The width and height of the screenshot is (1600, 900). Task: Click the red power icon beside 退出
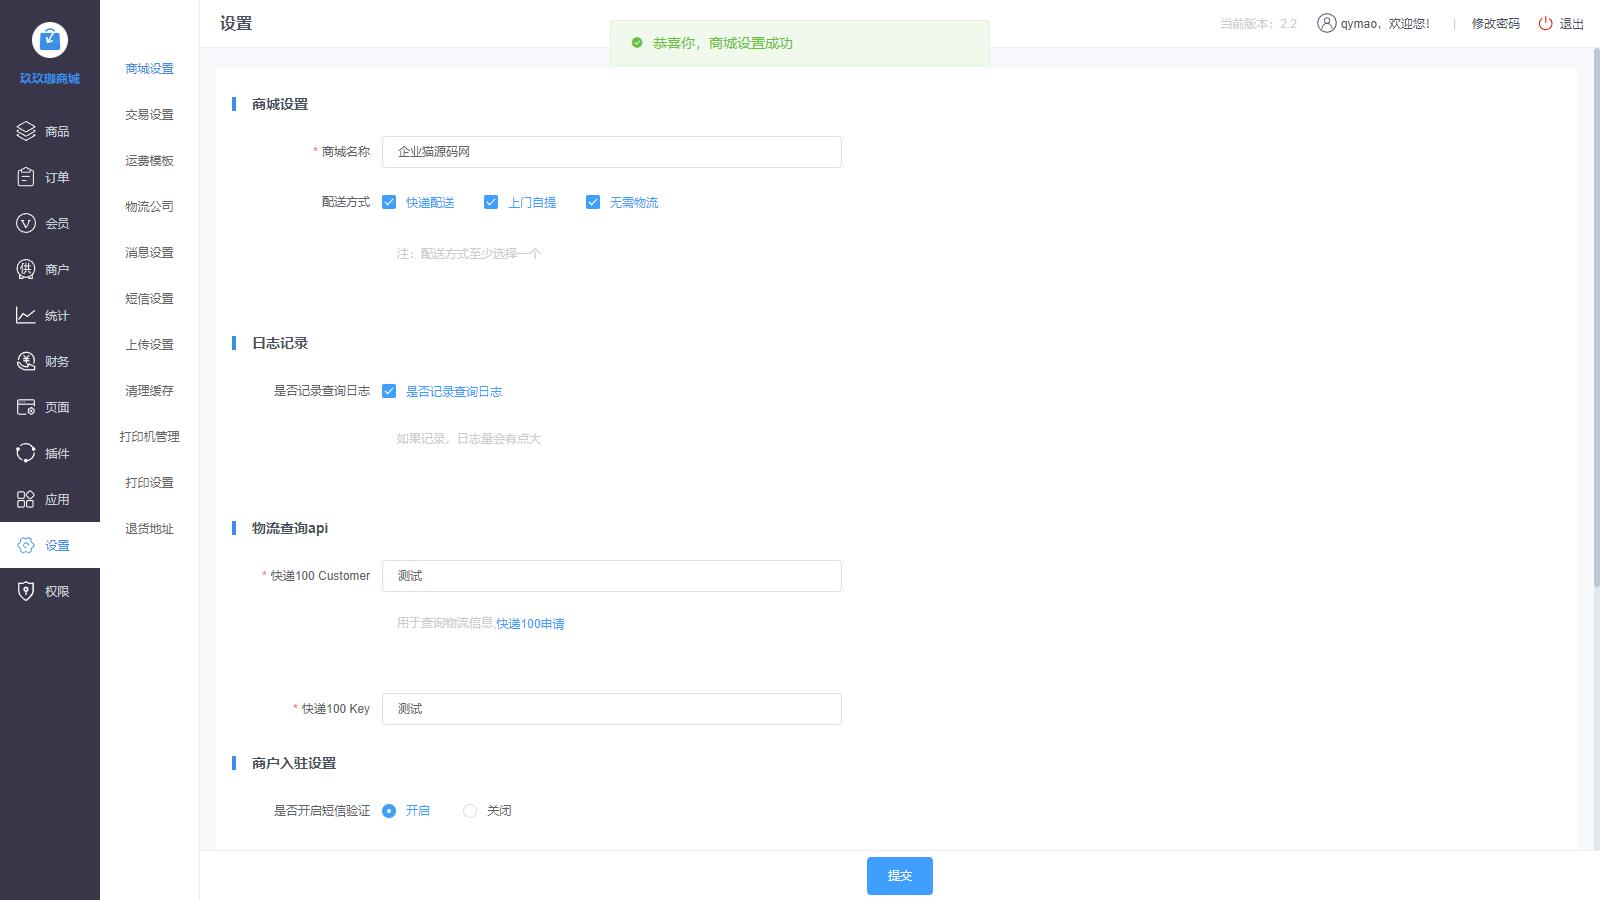click(1545, 23)
